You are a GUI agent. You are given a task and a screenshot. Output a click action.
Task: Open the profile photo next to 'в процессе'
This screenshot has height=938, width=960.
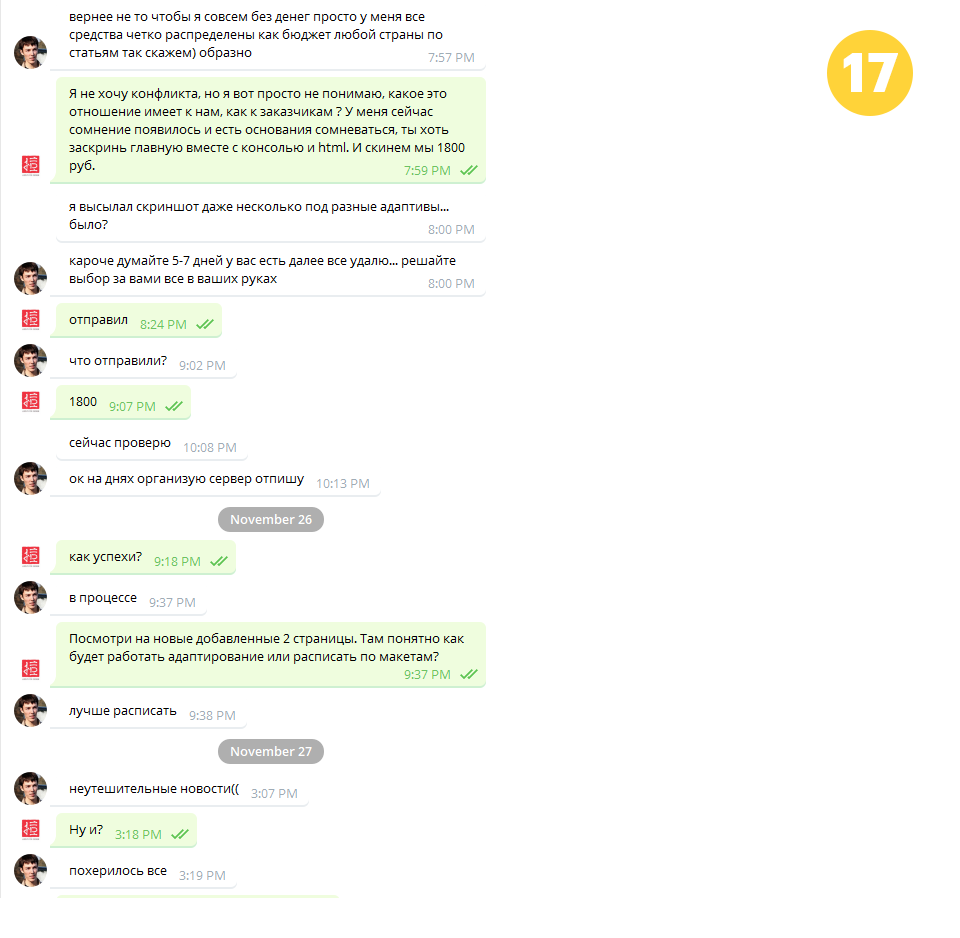coord(31,598)
